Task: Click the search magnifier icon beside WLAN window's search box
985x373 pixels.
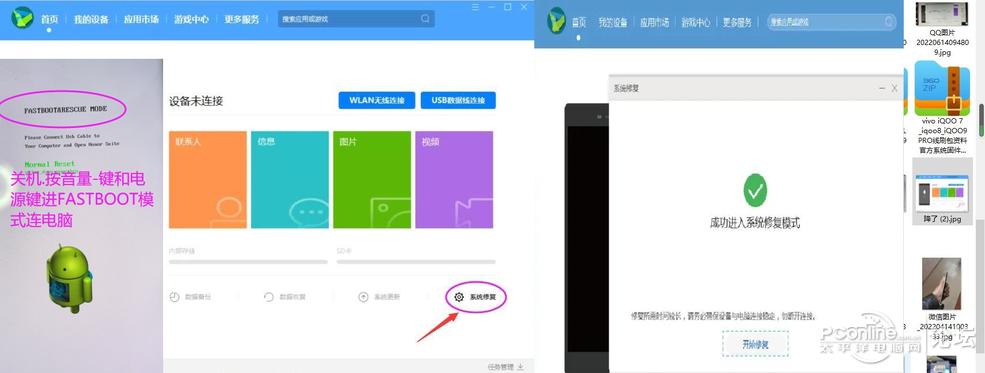Action: pos(425,19)
